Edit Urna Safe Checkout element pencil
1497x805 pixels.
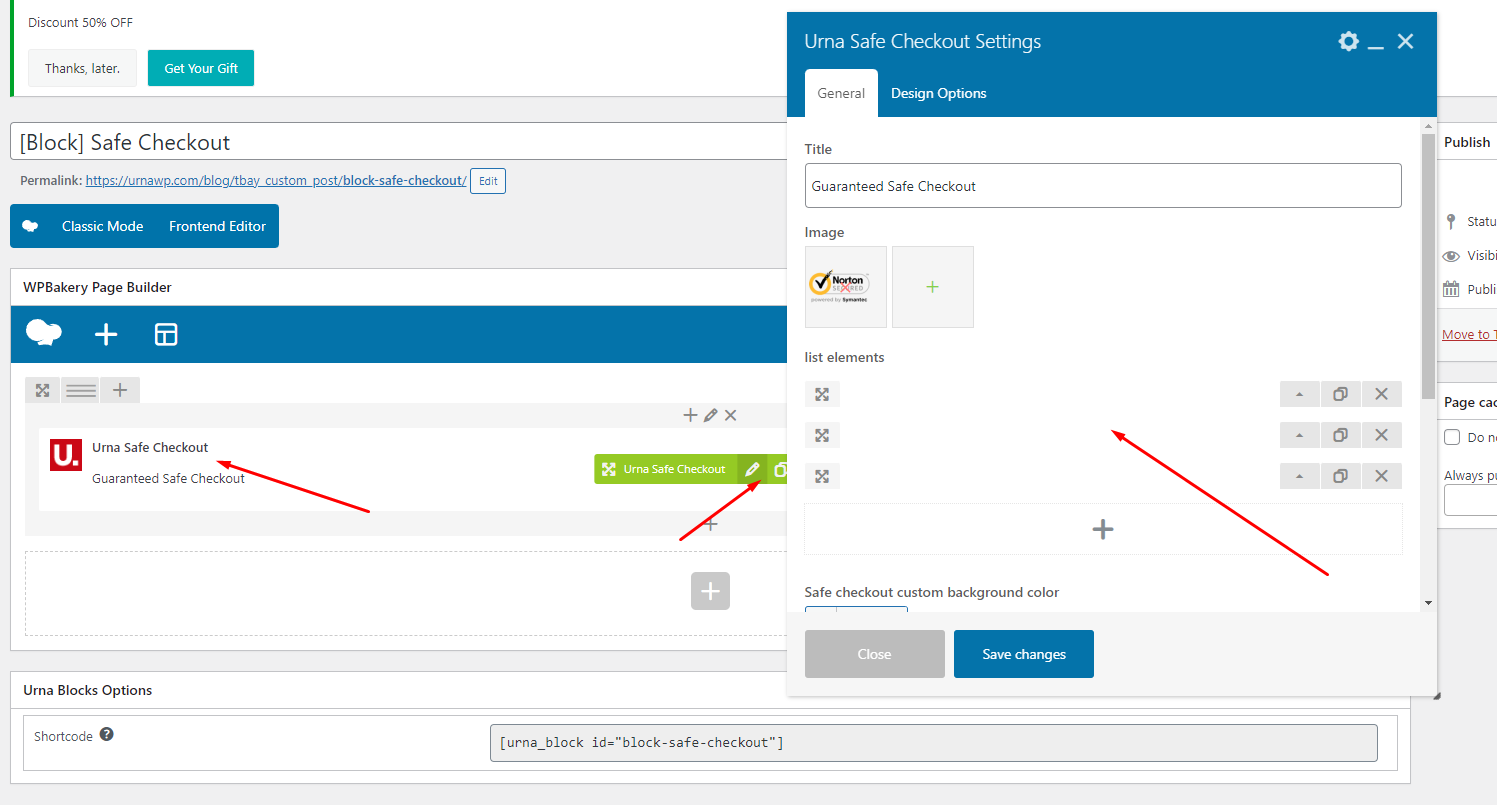point(753,469)
